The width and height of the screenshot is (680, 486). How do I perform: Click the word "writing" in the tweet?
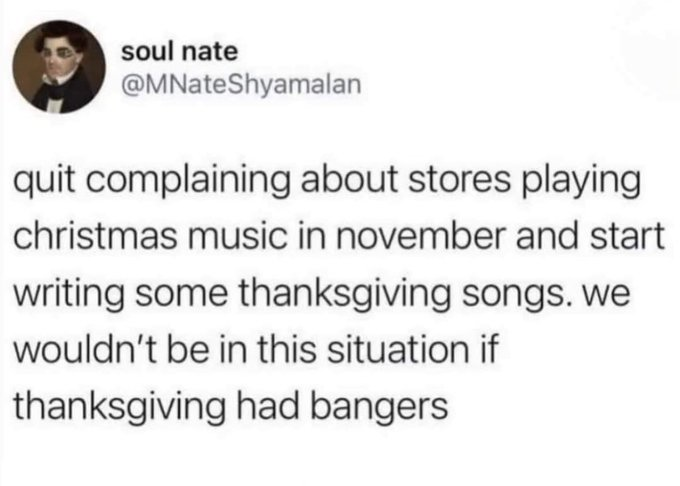[68, 294]
